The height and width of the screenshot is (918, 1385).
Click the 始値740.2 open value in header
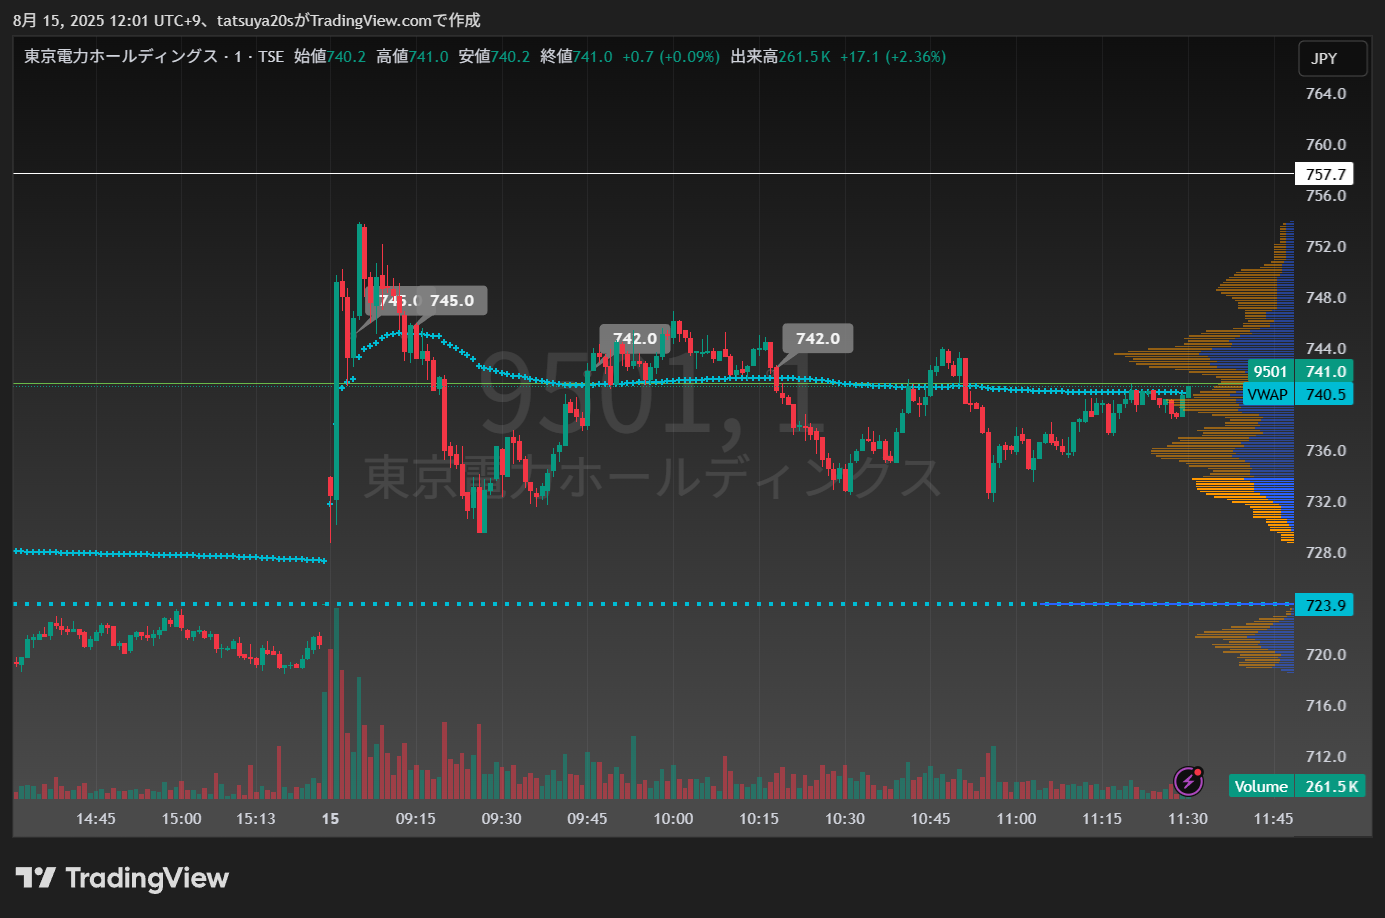tap(330, 57)
